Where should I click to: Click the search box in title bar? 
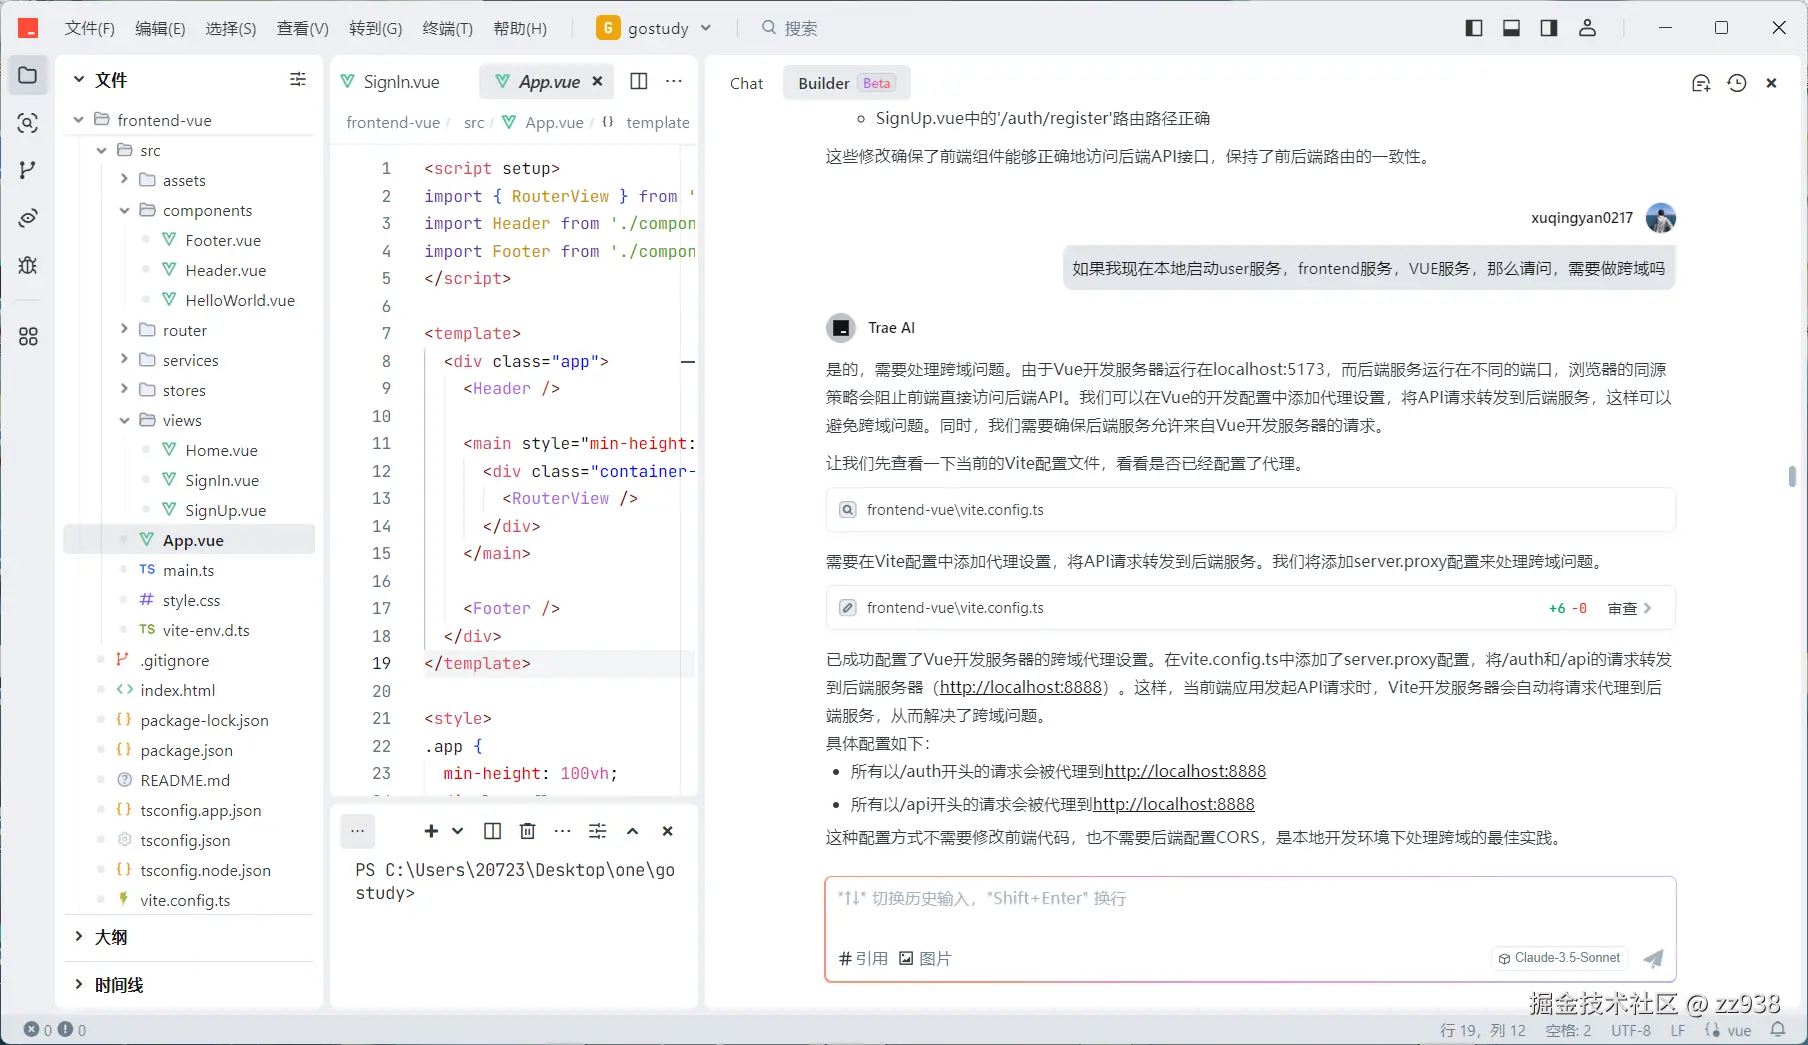[790, 28]
